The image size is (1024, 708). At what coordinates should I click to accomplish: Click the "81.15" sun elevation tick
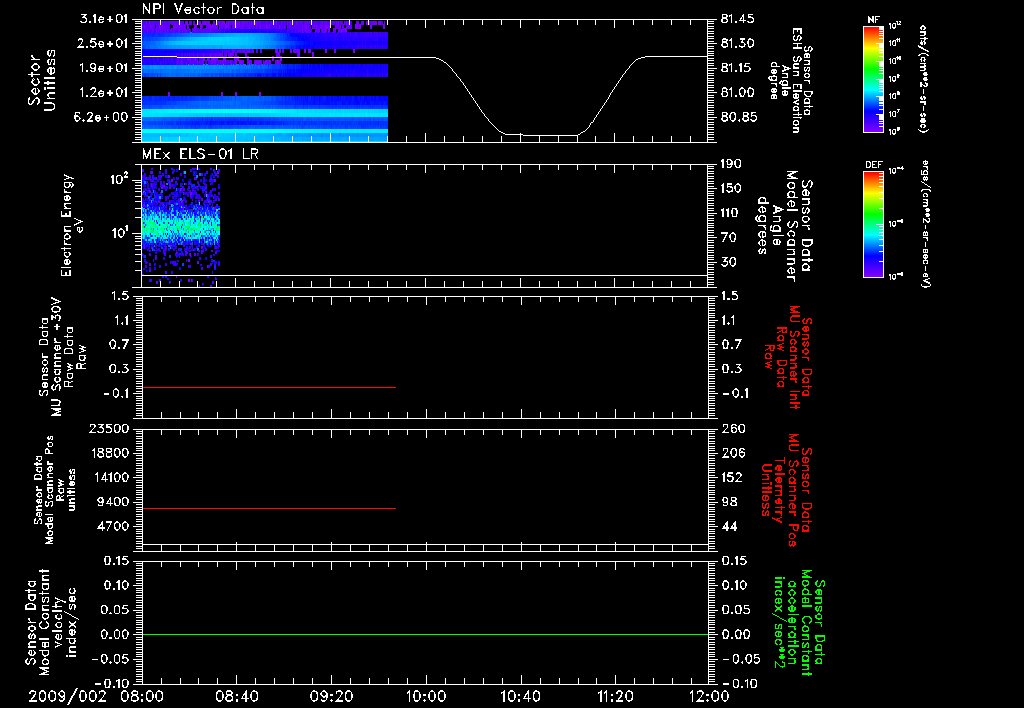737,68
